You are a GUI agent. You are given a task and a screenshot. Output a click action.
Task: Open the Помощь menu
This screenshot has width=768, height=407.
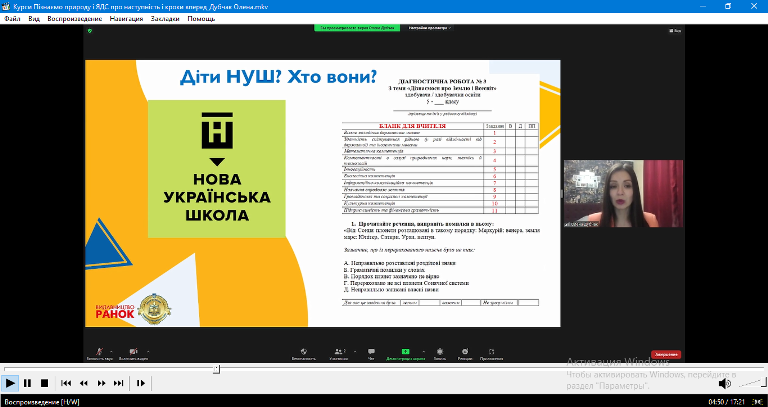[x=201, y=19]
